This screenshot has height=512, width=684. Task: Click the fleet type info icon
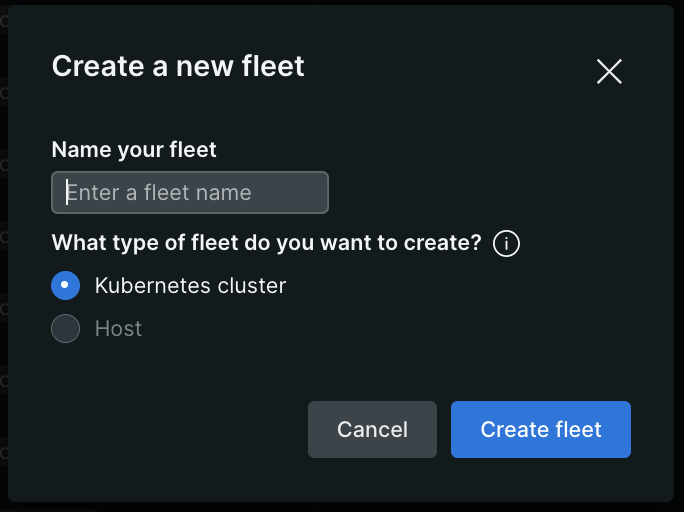507,243
